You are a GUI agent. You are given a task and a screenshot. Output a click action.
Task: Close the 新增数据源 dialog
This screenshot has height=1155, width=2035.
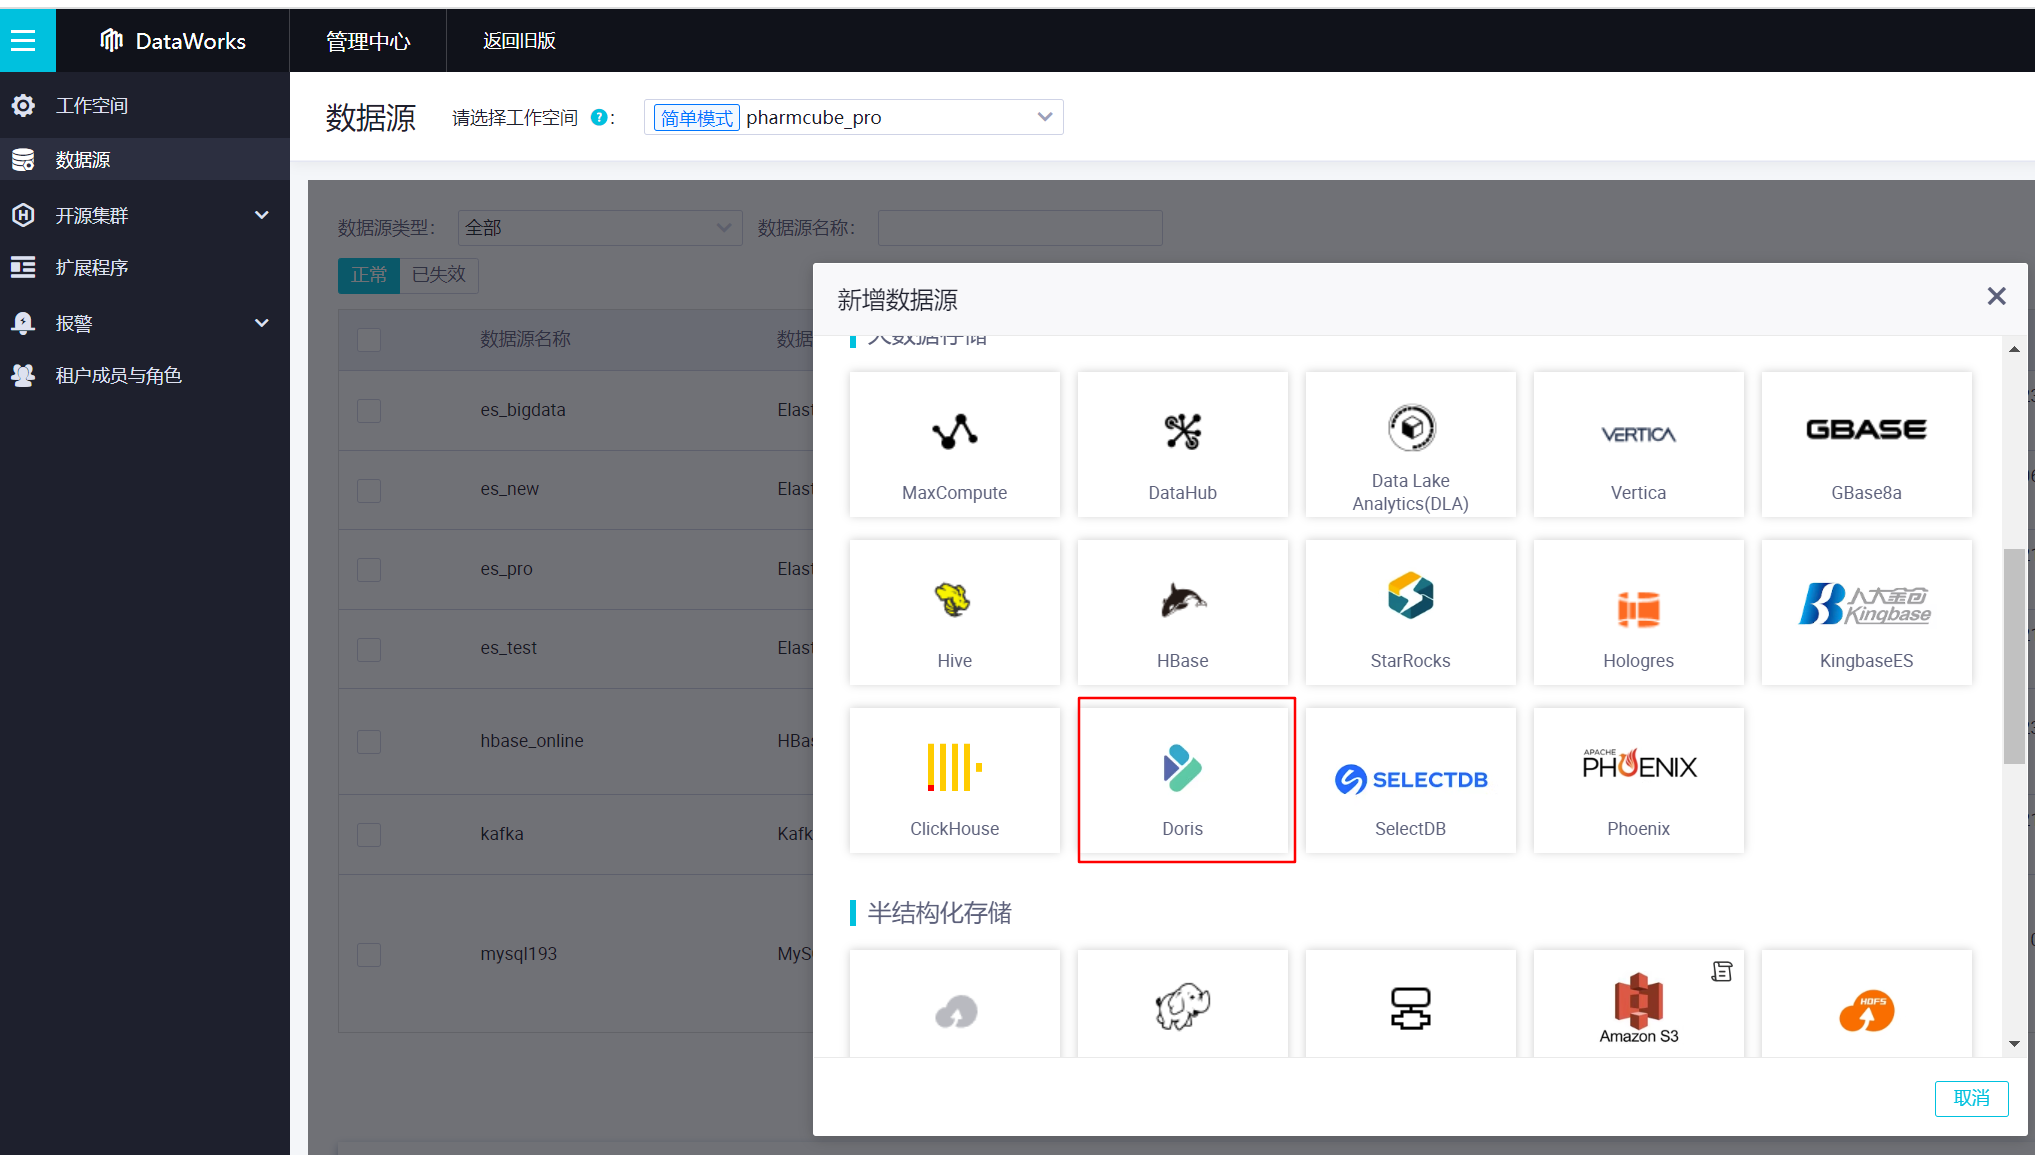point(1996,296)
